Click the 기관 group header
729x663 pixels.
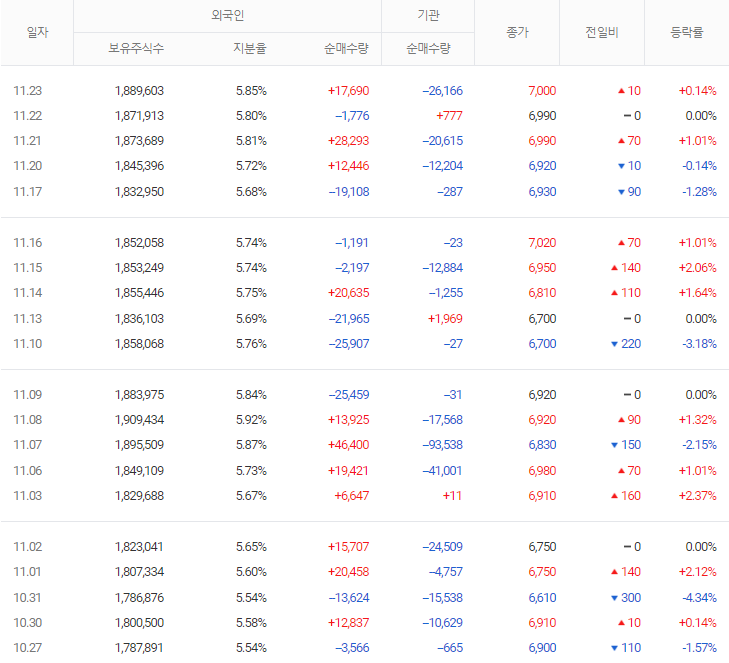[x=428, y=15]
